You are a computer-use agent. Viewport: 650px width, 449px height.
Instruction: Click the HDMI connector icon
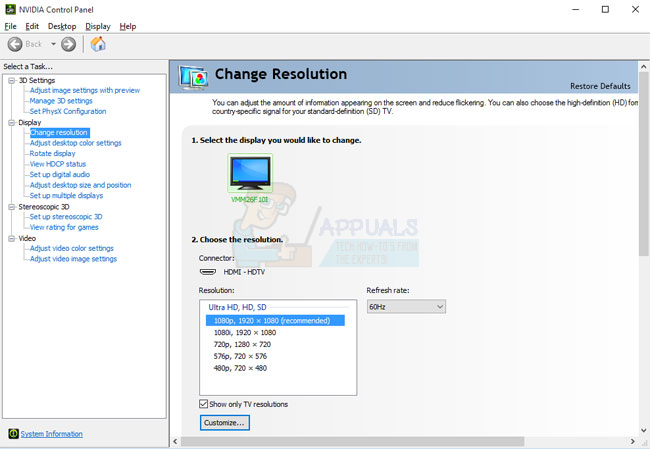(x=208, y=272)
